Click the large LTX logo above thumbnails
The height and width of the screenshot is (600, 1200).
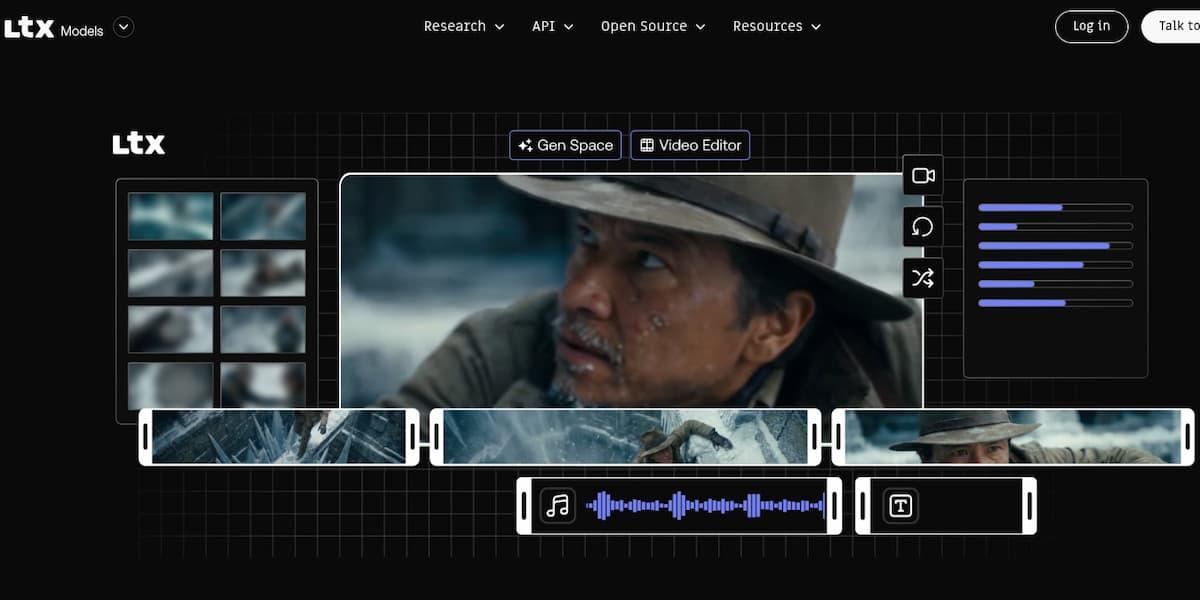(x=138, y=144)
